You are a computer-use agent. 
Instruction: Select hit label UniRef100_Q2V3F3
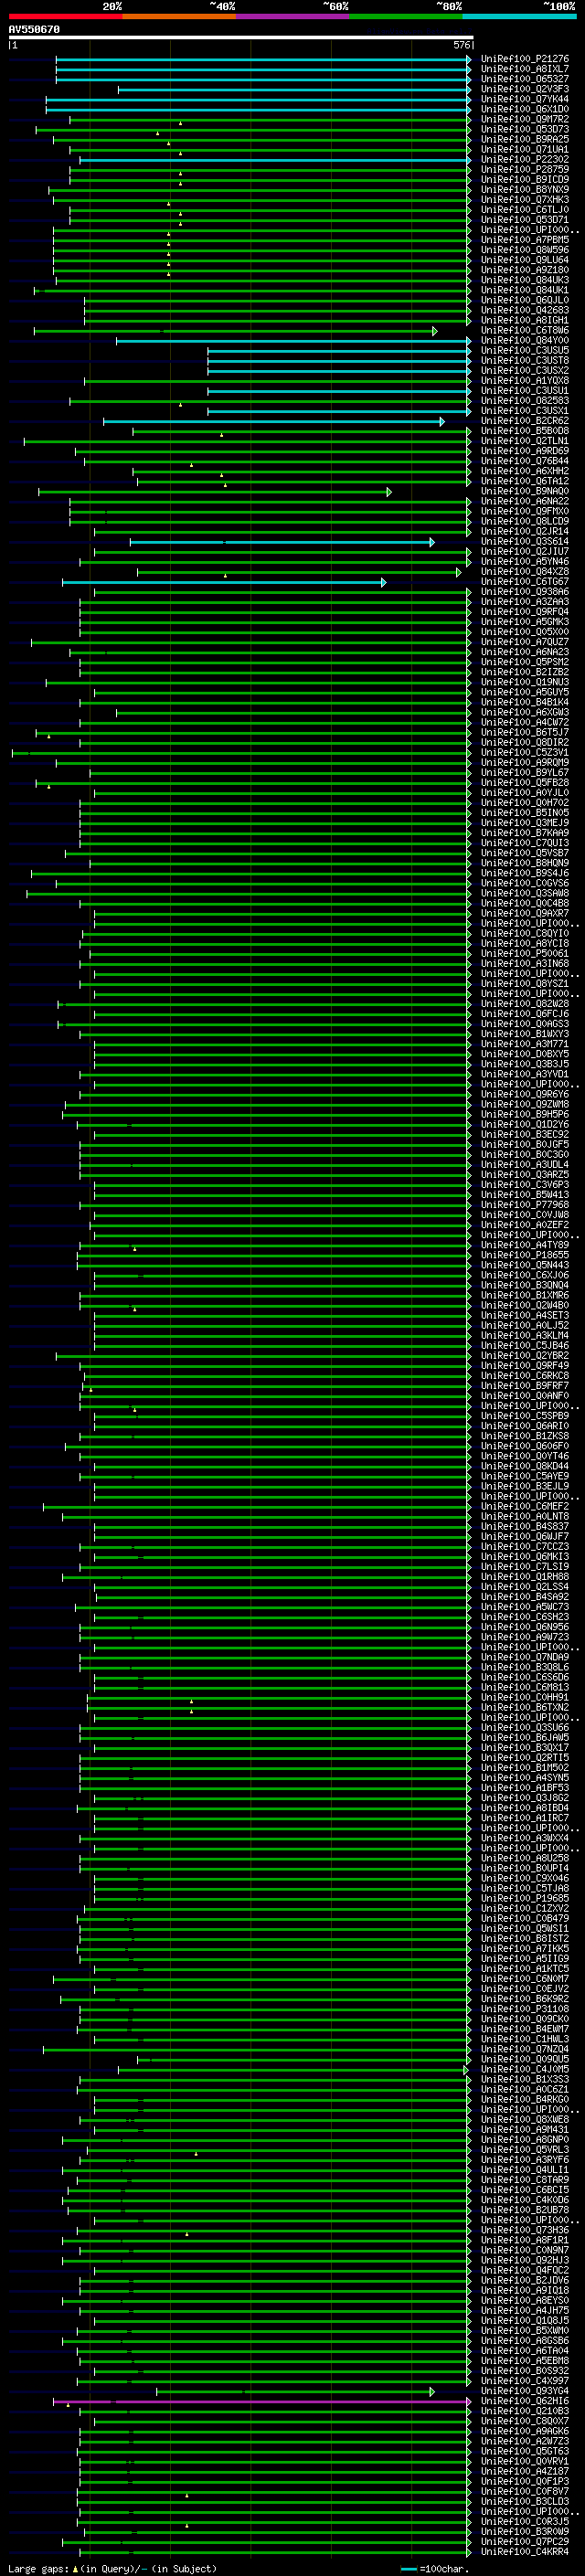tap(524, 89)
